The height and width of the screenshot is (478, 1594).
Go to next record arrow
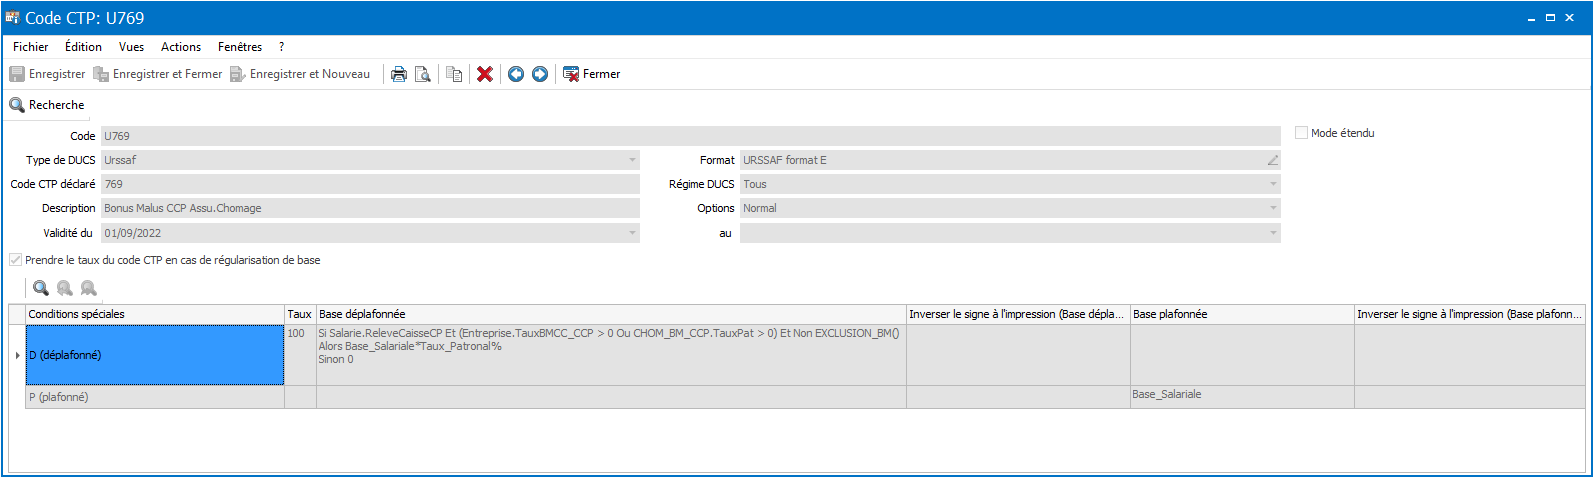[540, 74]
